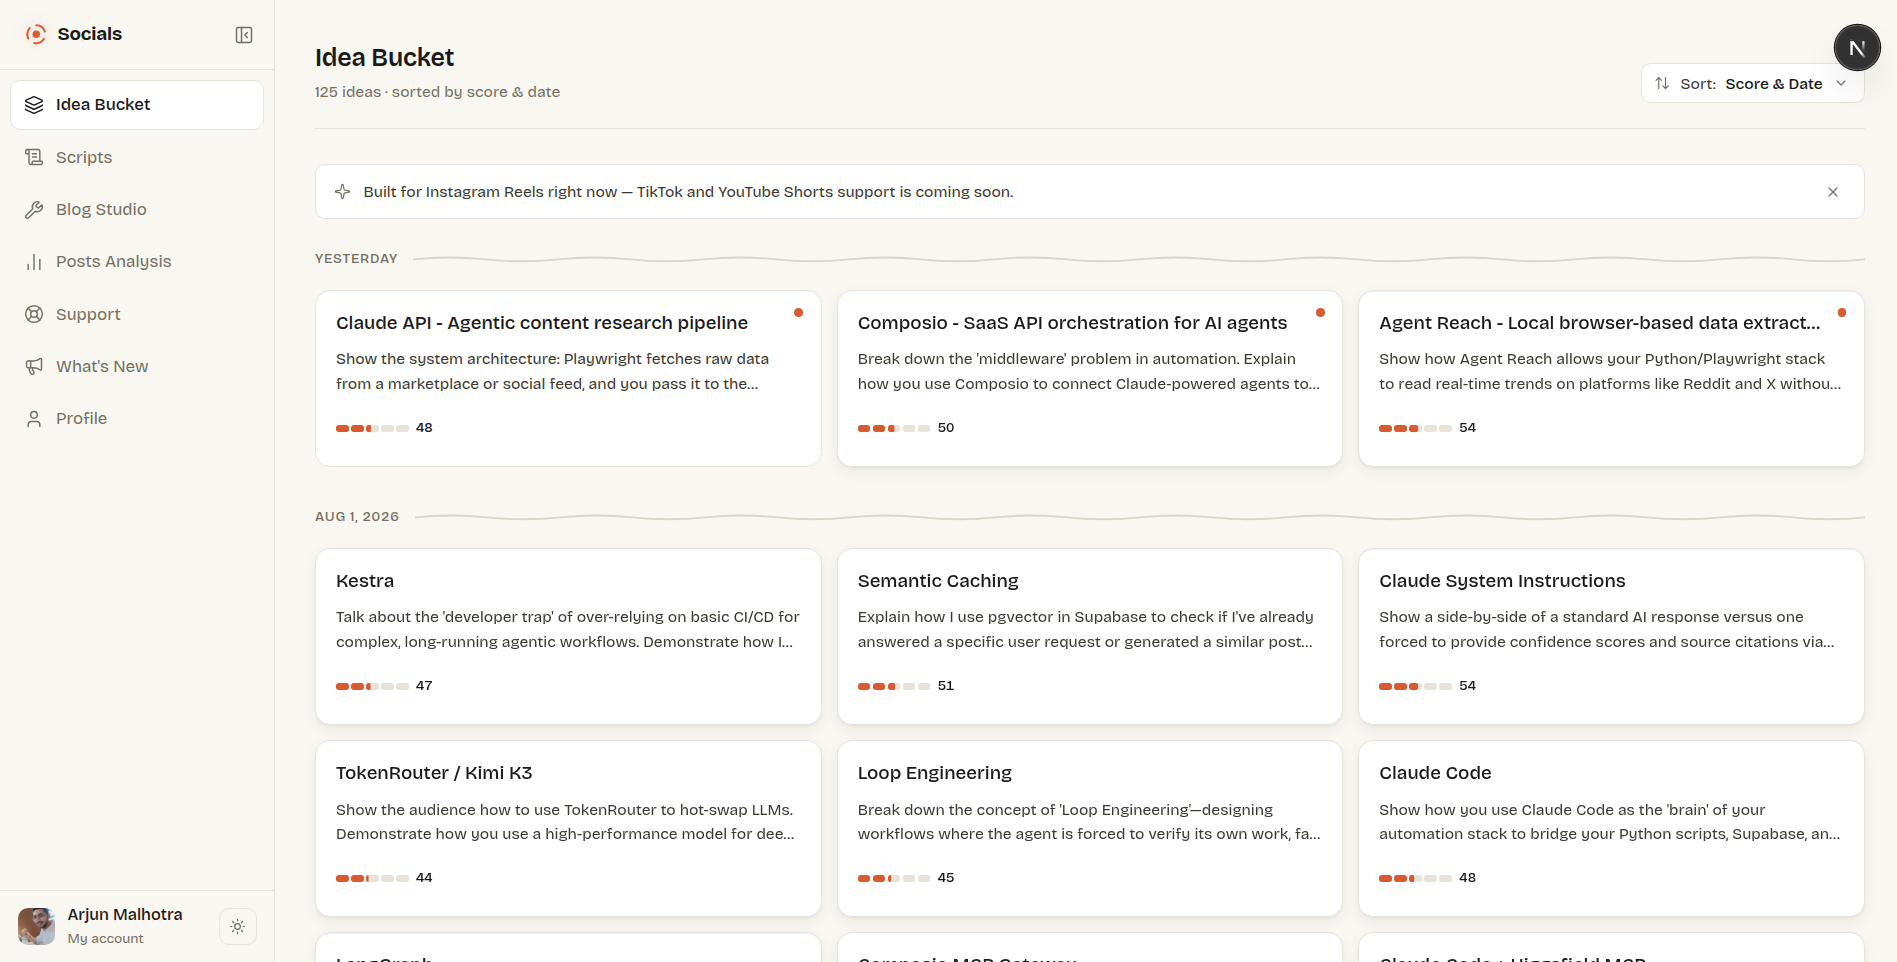Image resolution: width=1897 pixels, height=962 pixels.
Task: Open the Support page
Action: click(x=137, y=314)
